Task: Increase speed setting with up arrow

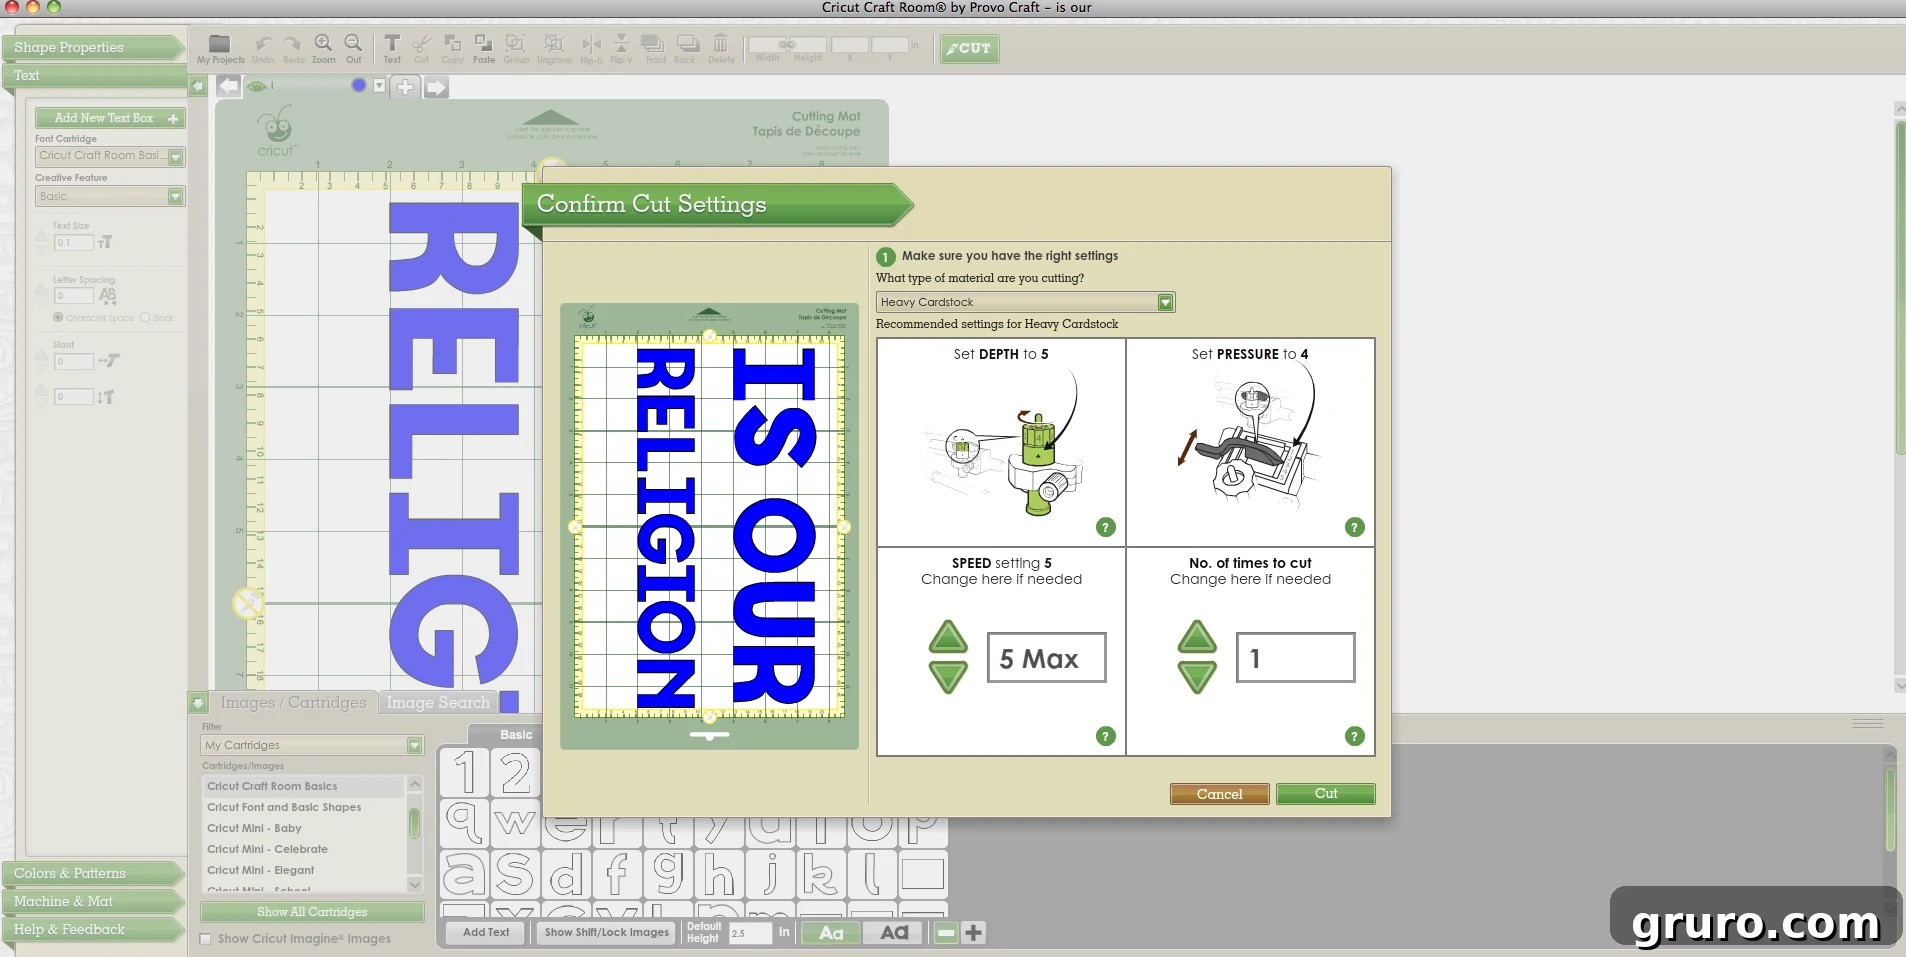Action: pos(948,637)
